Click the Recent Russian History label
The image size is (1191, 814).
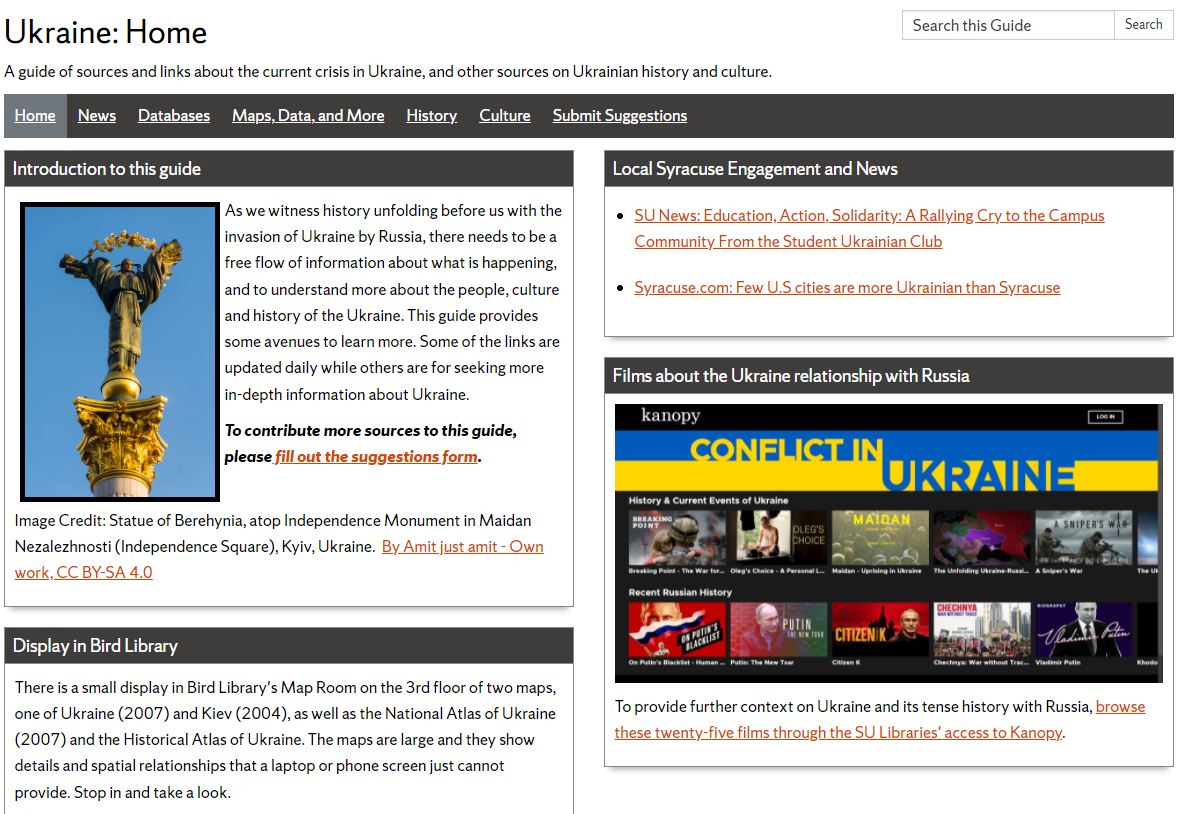pyautogui.click(x=680, y=592)
